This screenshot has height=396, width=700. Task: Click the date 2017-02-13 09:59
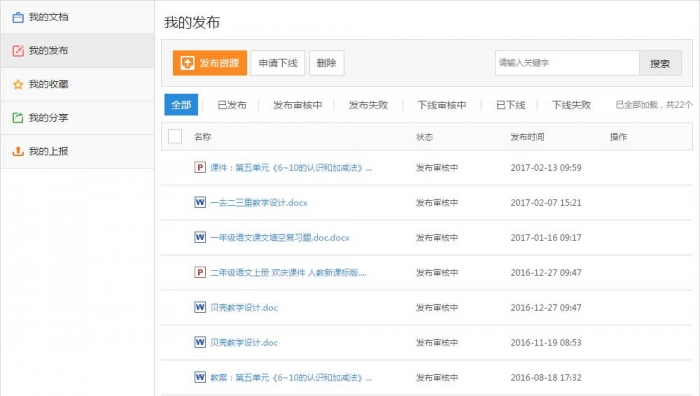(546, 167)
